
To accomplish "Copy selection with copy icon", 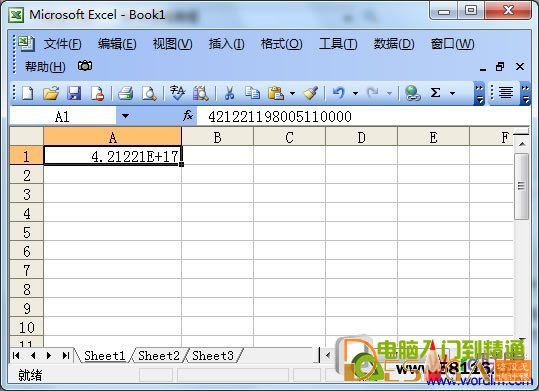I will pyautogui.click(x=252, y=93).
